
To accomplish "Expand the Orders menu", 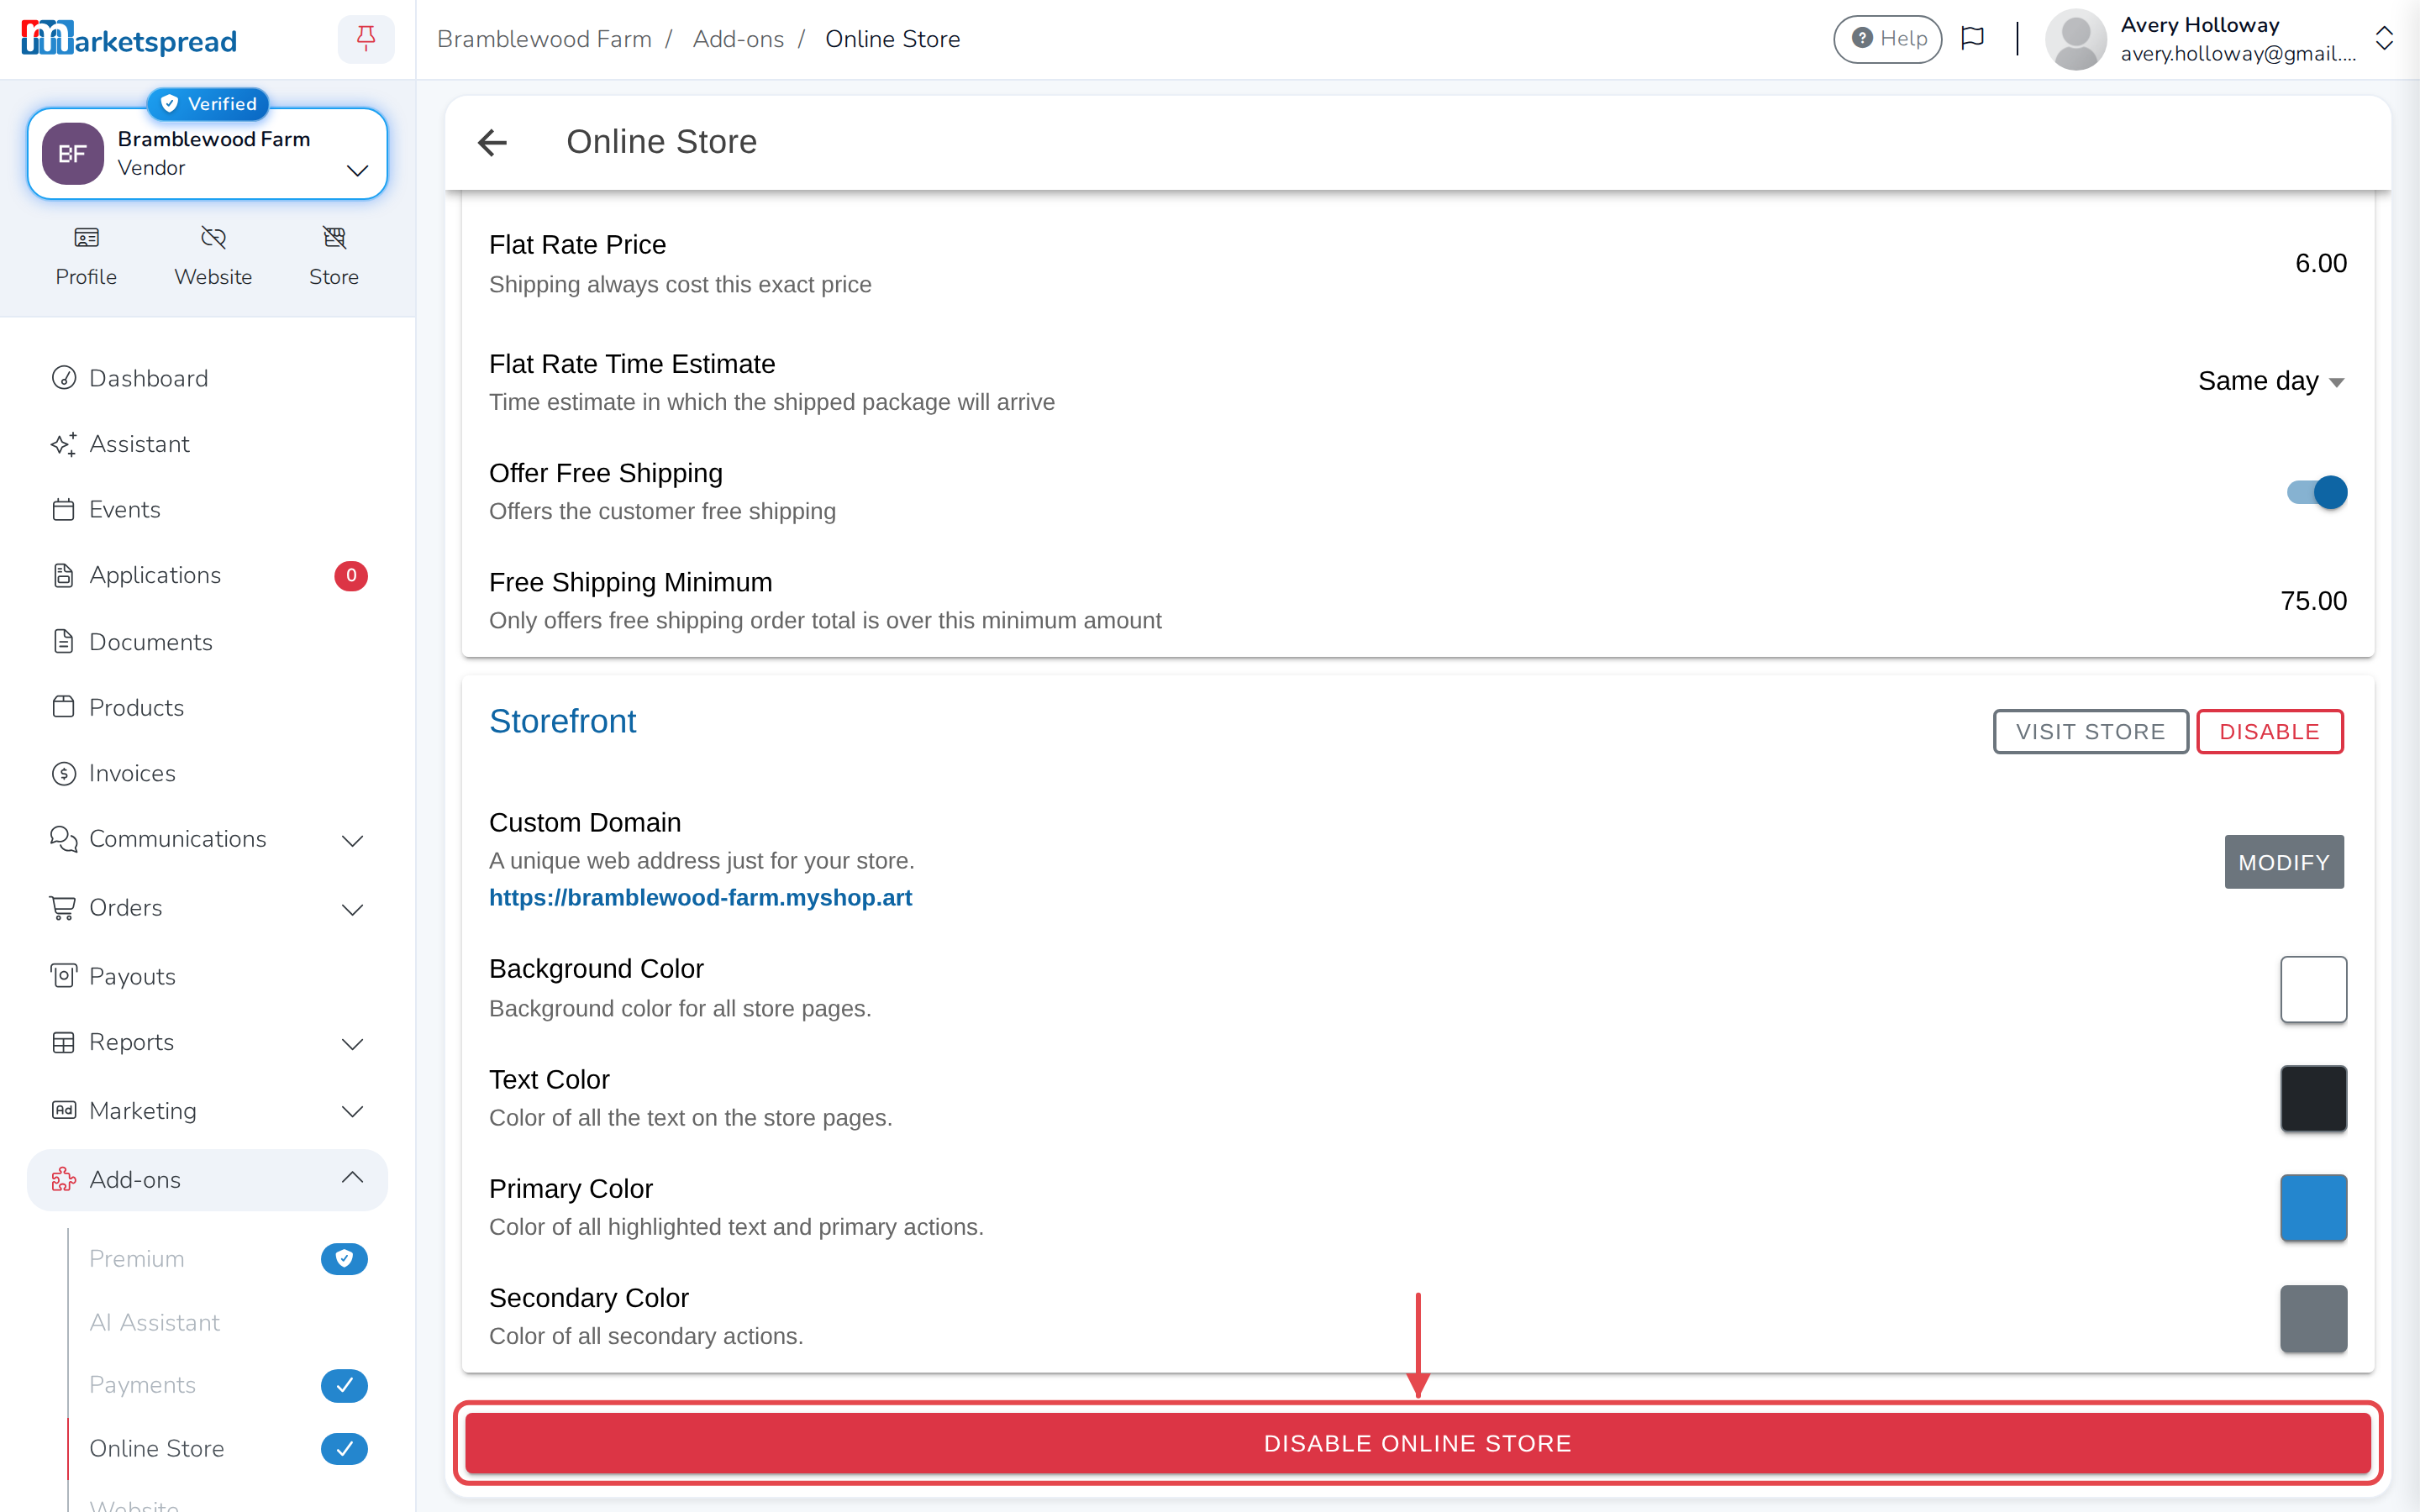I will [x=208, y=907].
